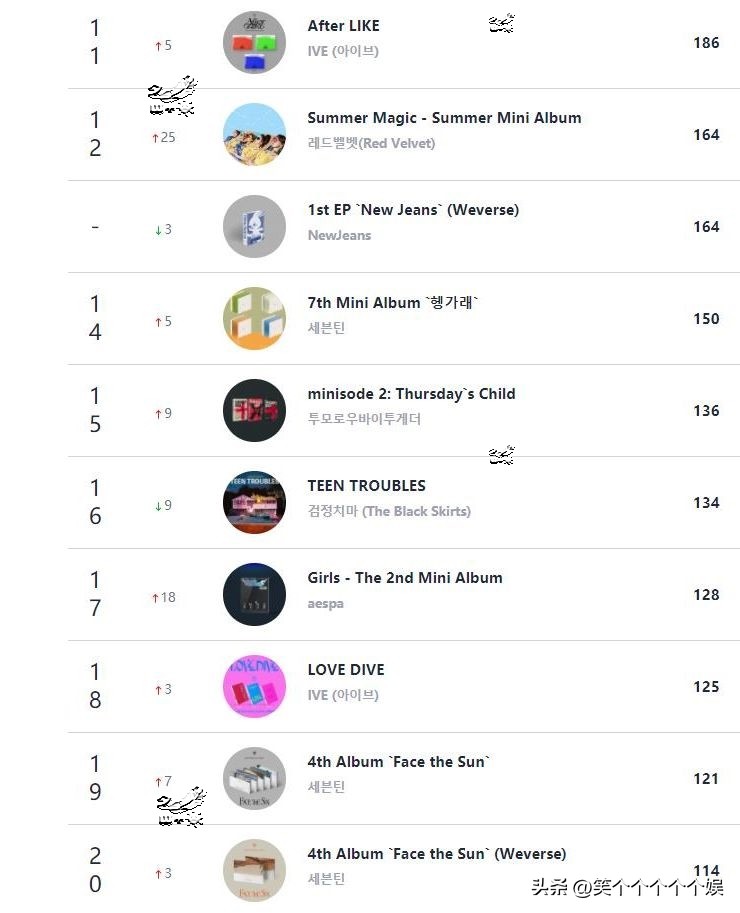
Task: Open the TEEN TROUBLES title link
Action: [366, 486]
